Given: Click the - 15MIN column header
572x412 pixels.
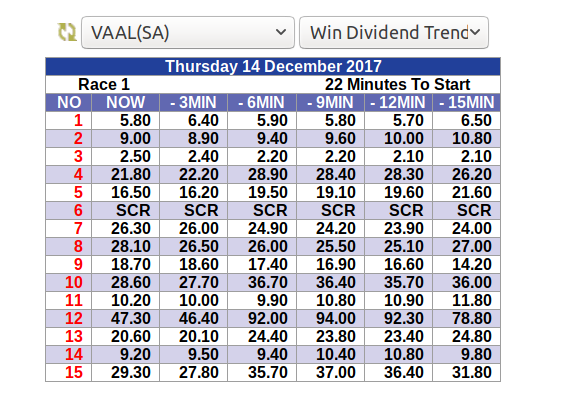Looking at the screenshot, I should [467, 103].
